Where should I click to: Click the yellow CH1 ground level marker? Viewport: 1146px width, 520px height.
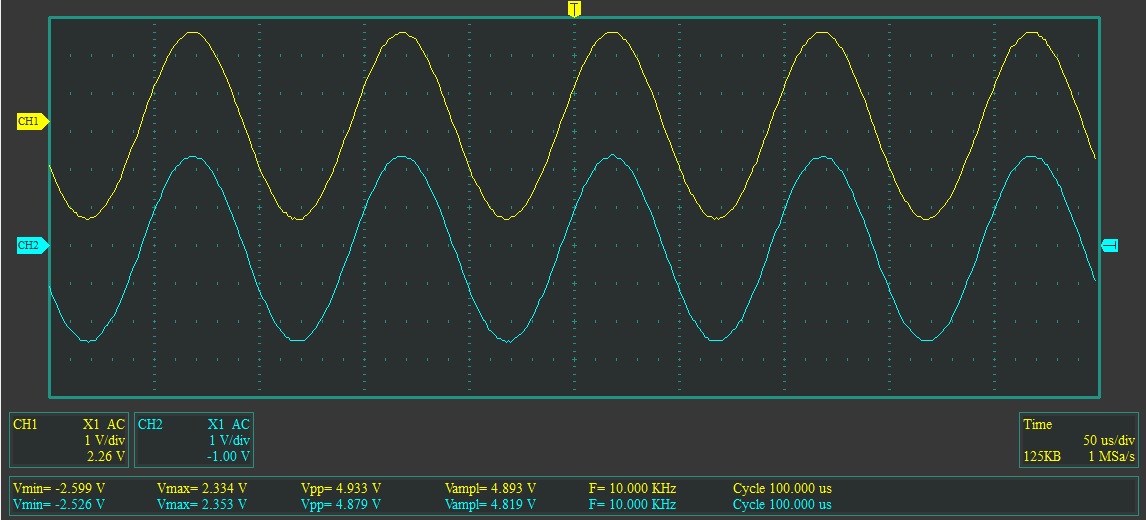point(32,122)
